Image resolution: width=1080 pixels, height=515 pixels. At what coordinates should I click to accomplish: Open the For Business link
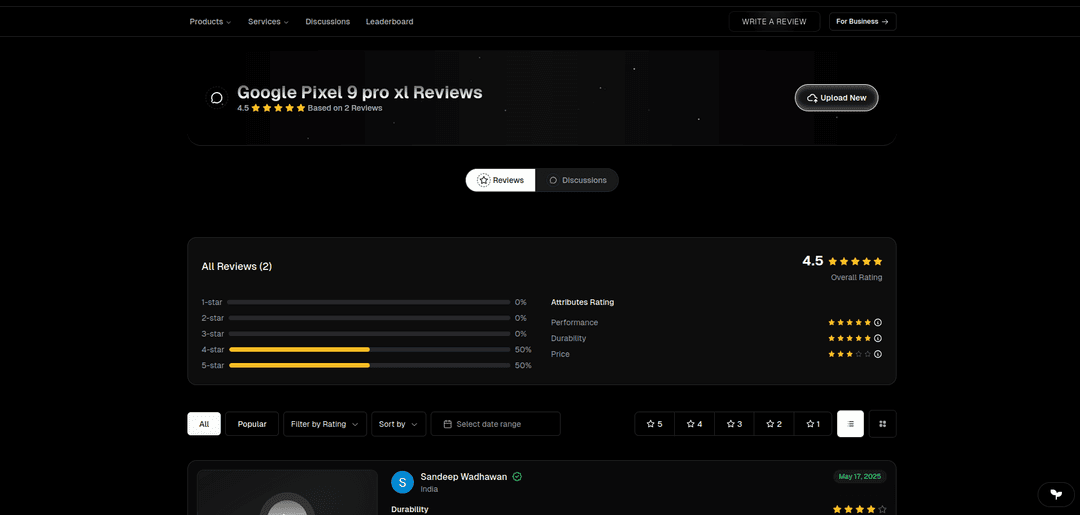pos(862,21)
